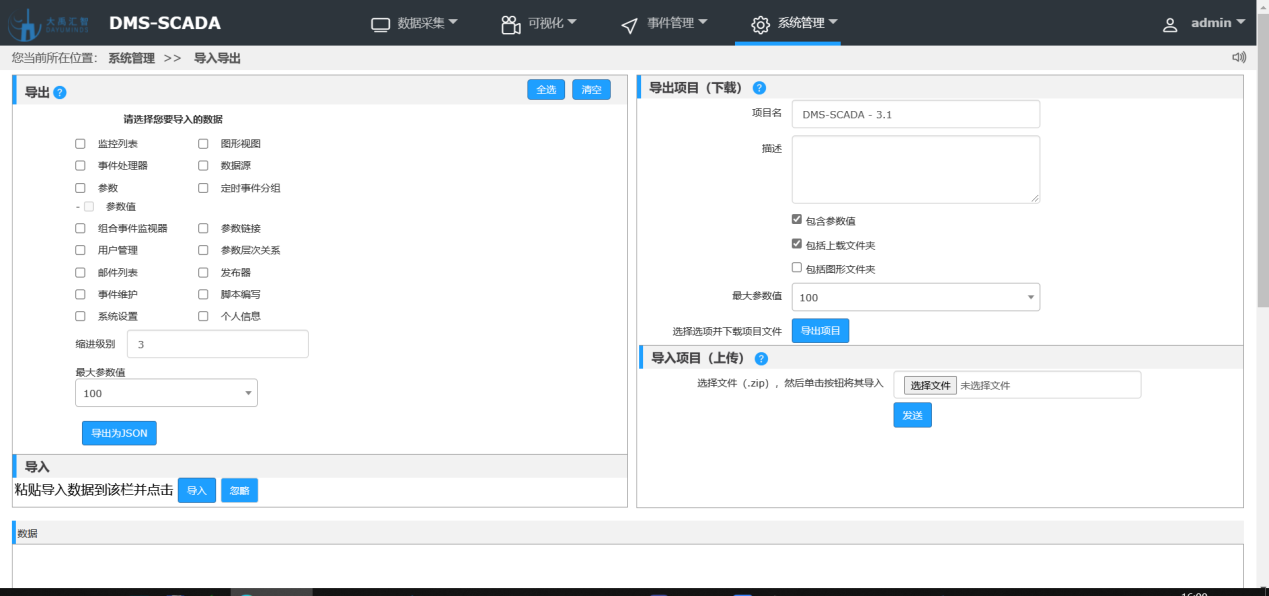
Task: Check the 监控列表 checkbox
Action: click(80, 144)
